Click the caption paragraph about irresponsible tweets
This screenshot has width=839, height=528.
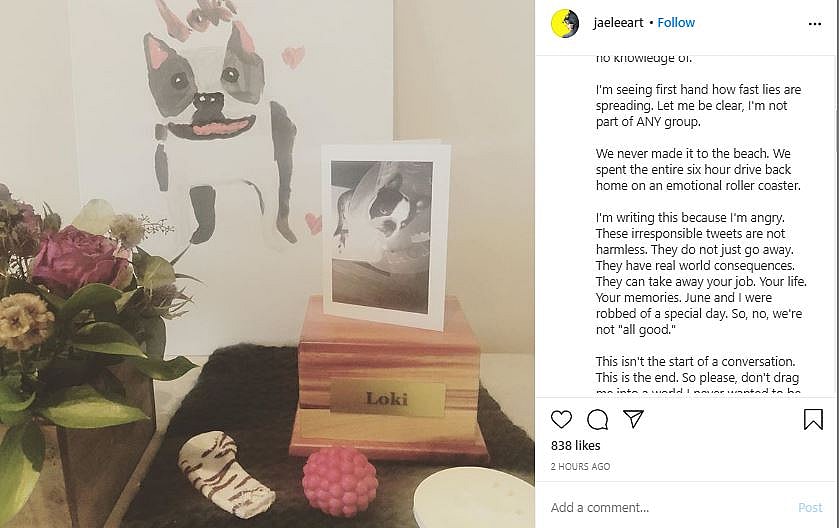701,273
